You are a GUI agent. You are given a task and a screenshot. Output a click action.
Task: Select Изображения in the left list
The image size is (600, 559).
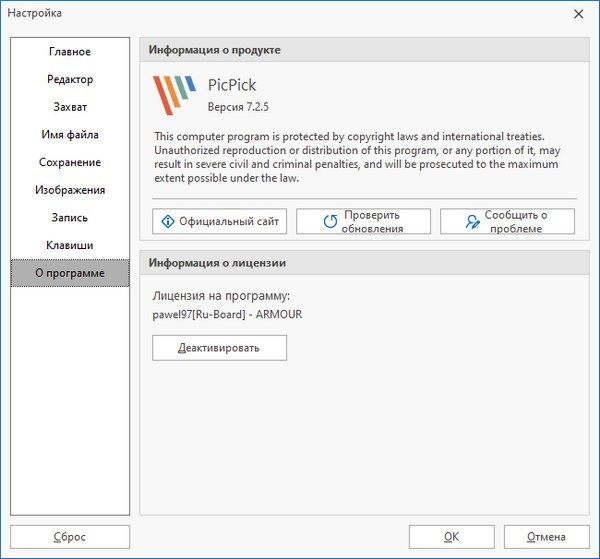(70, 190)
